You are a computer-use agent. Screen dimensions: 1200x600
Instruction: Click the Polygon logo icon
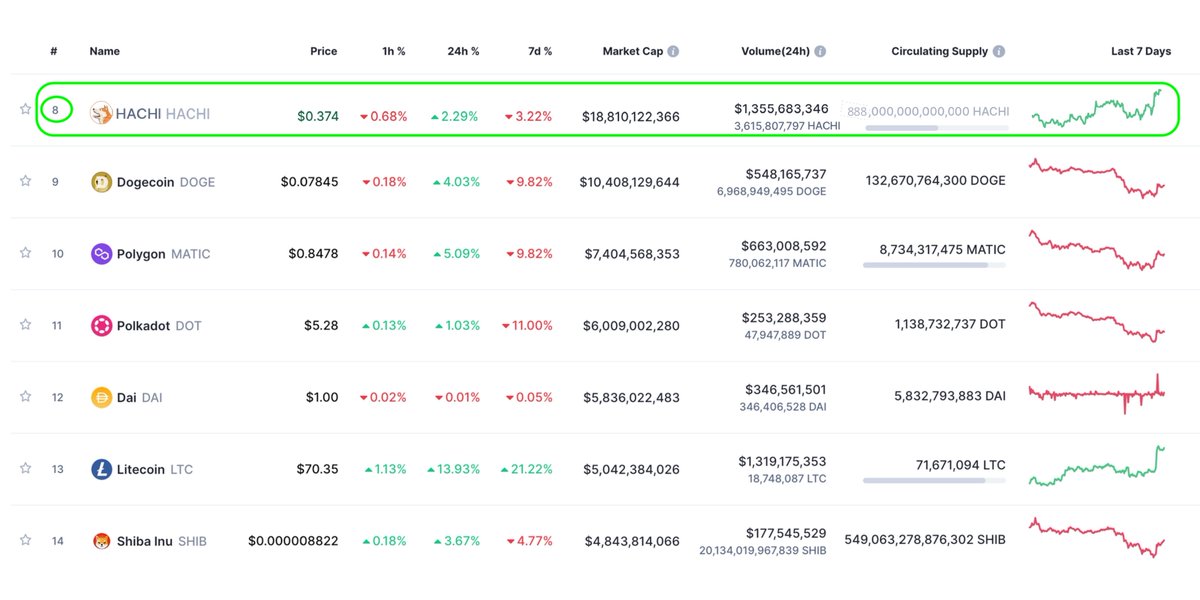coord(101,254)
